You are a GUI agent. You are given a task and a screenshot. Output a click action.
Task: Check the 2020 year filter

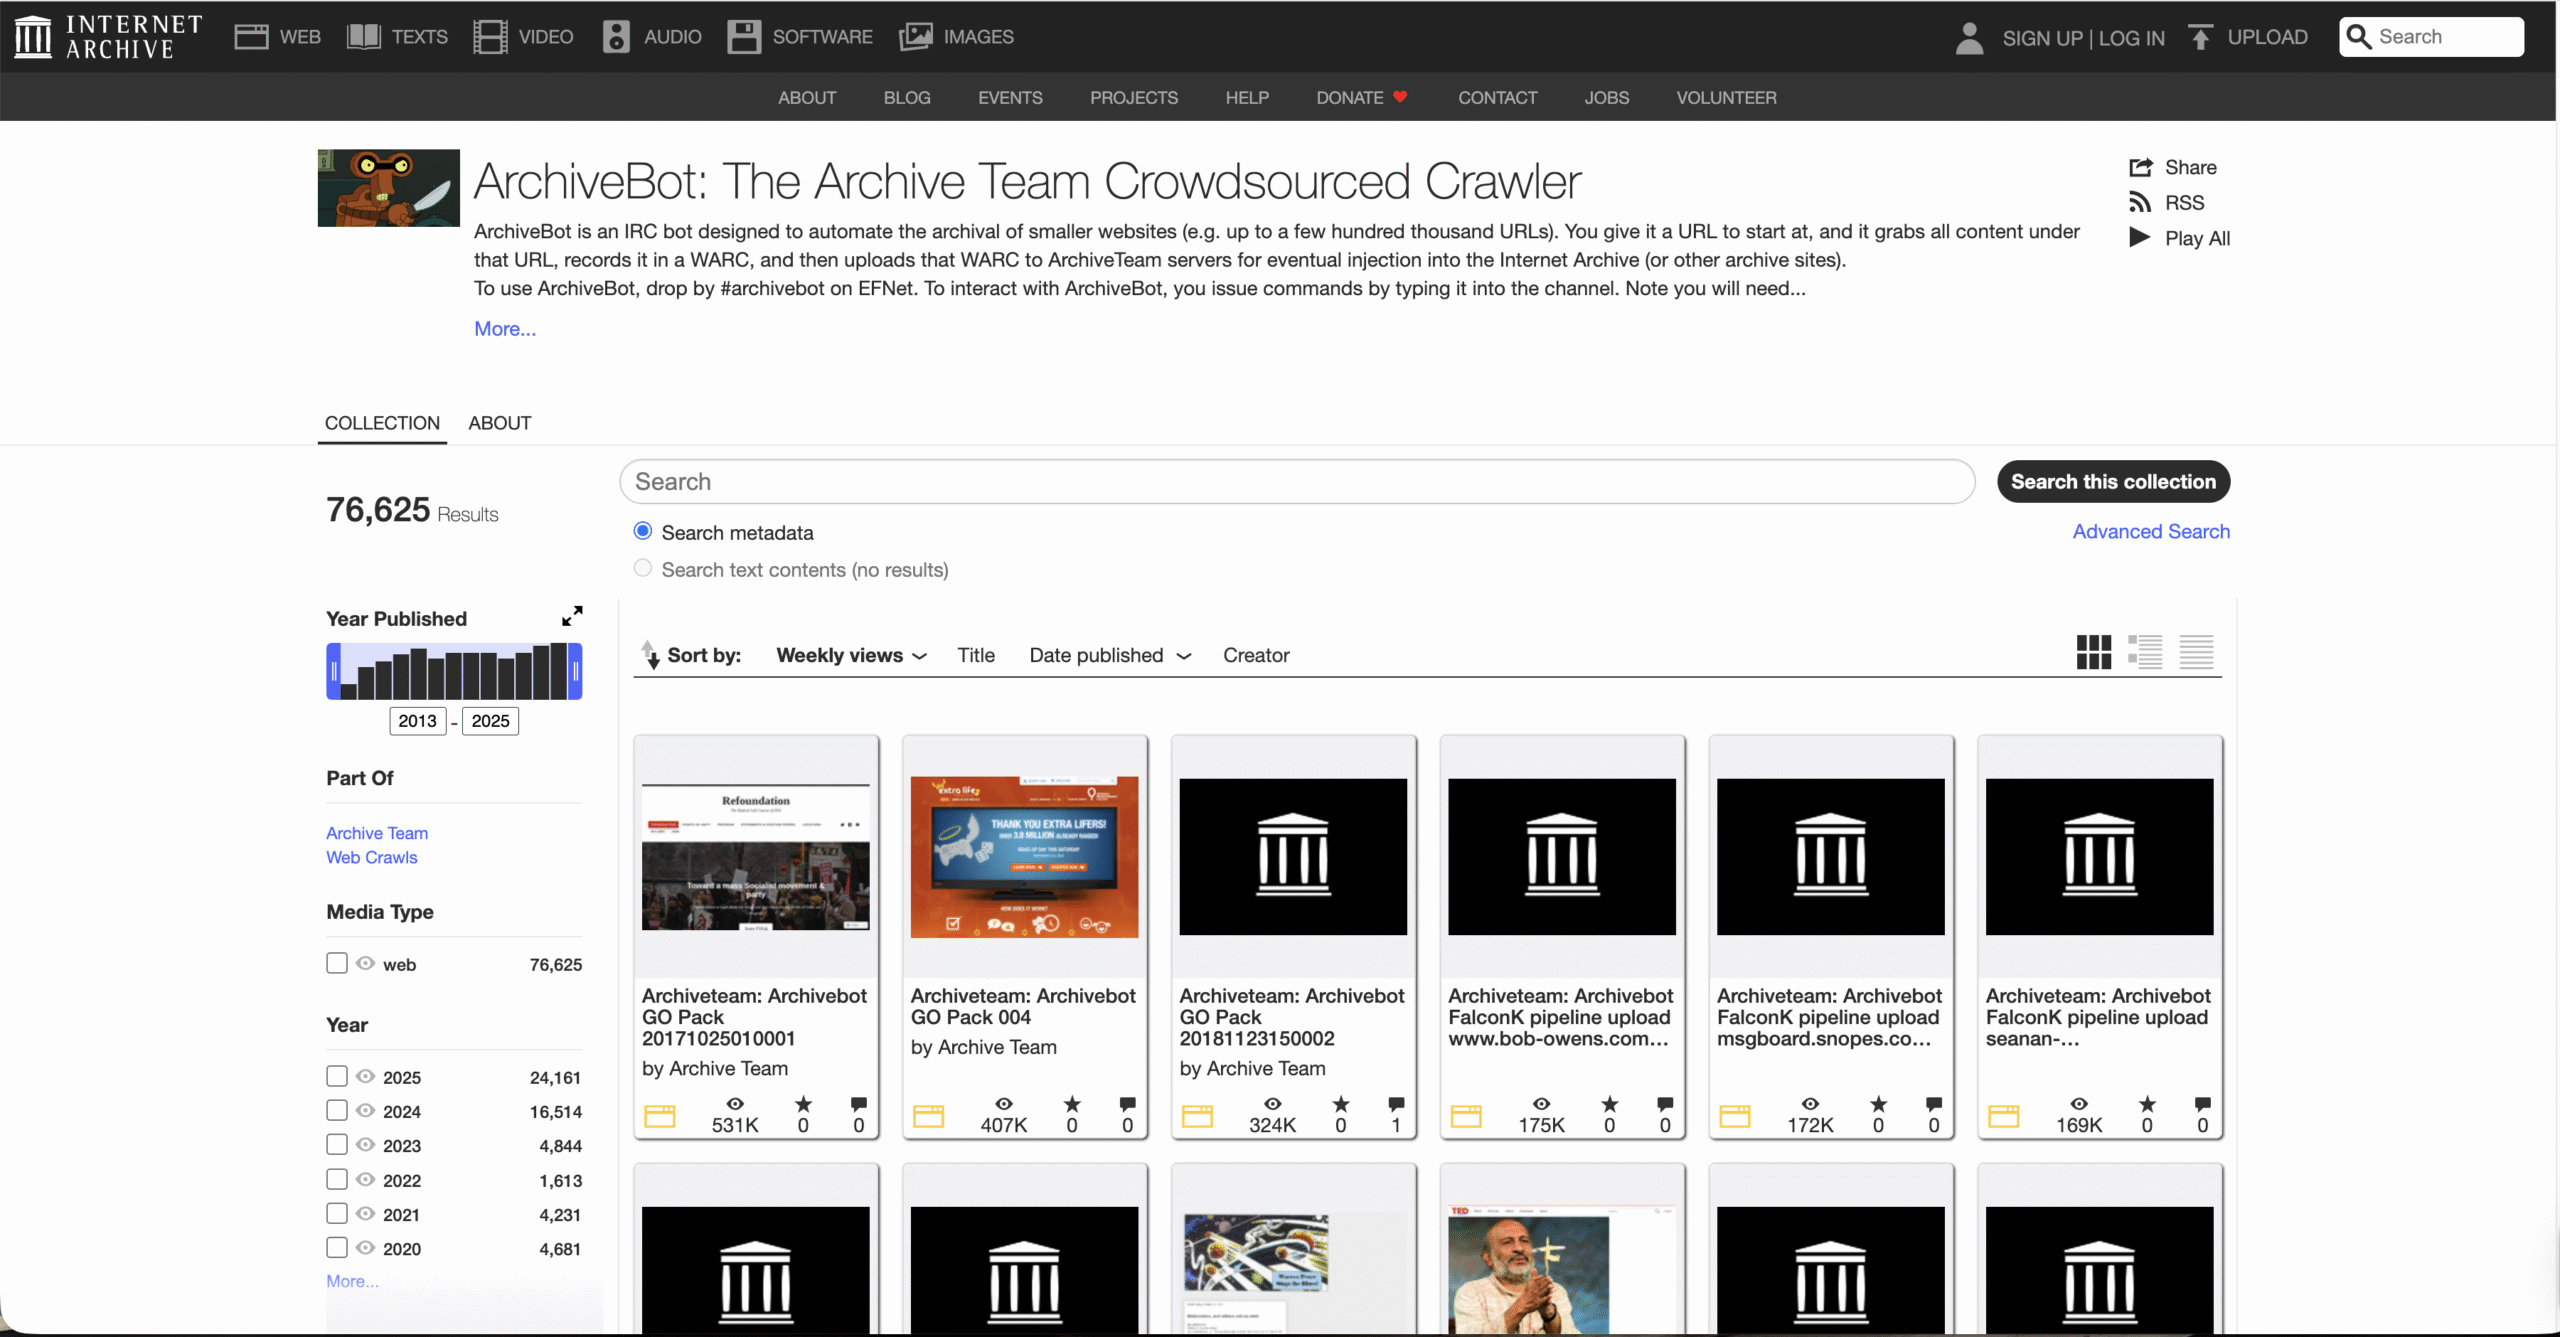point(337,1247)
